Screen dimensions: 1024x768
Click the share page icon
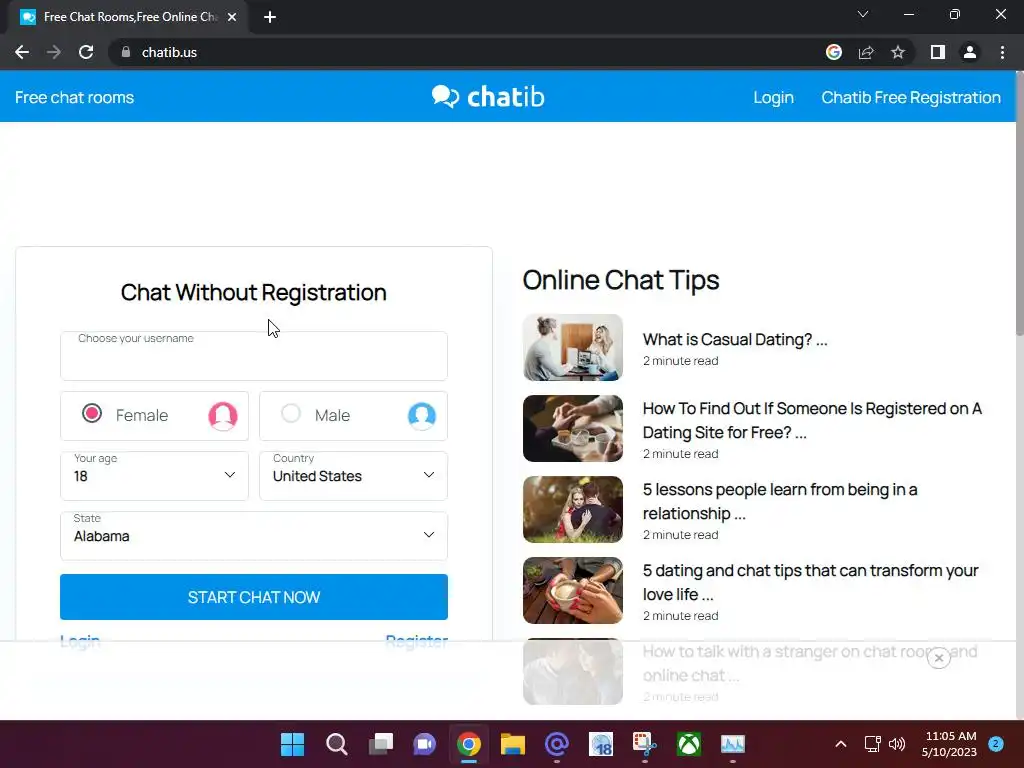866,52
